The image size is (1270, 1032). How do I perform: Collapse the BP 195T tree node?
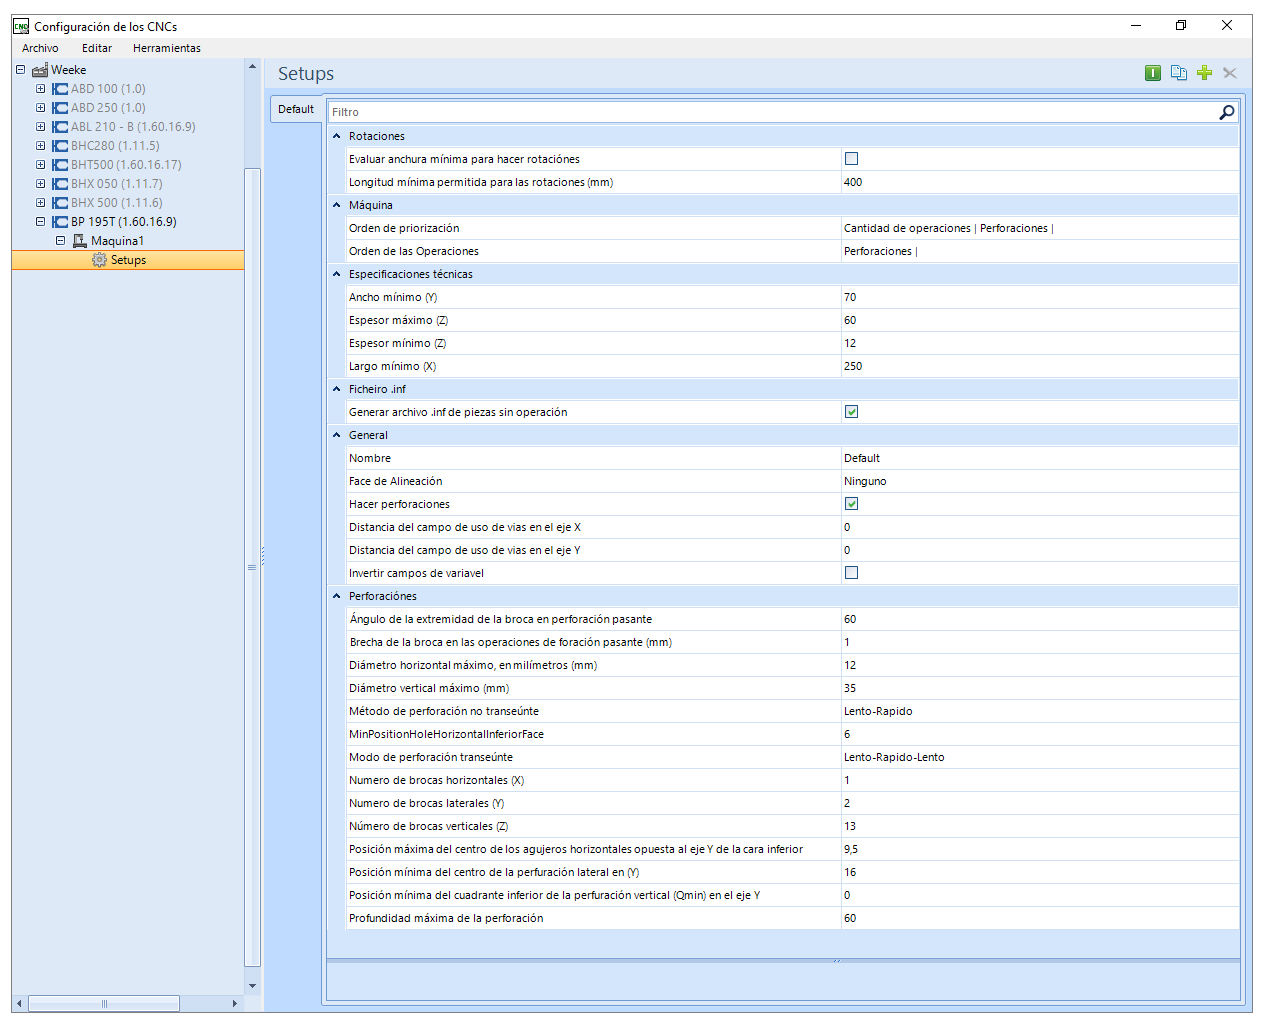point(40,222)
